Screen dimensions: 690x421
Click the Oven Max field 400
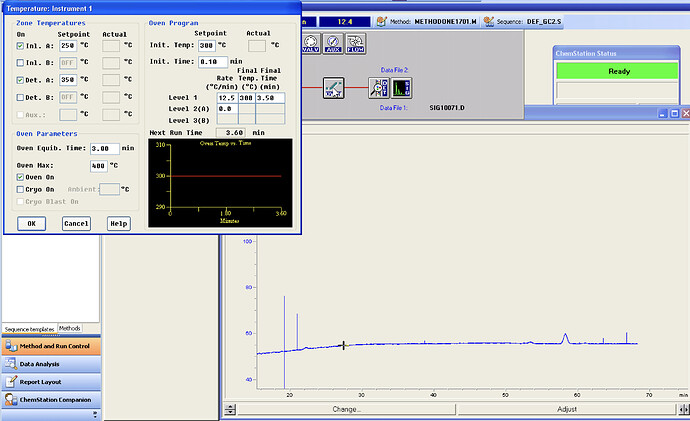point(99,166)
